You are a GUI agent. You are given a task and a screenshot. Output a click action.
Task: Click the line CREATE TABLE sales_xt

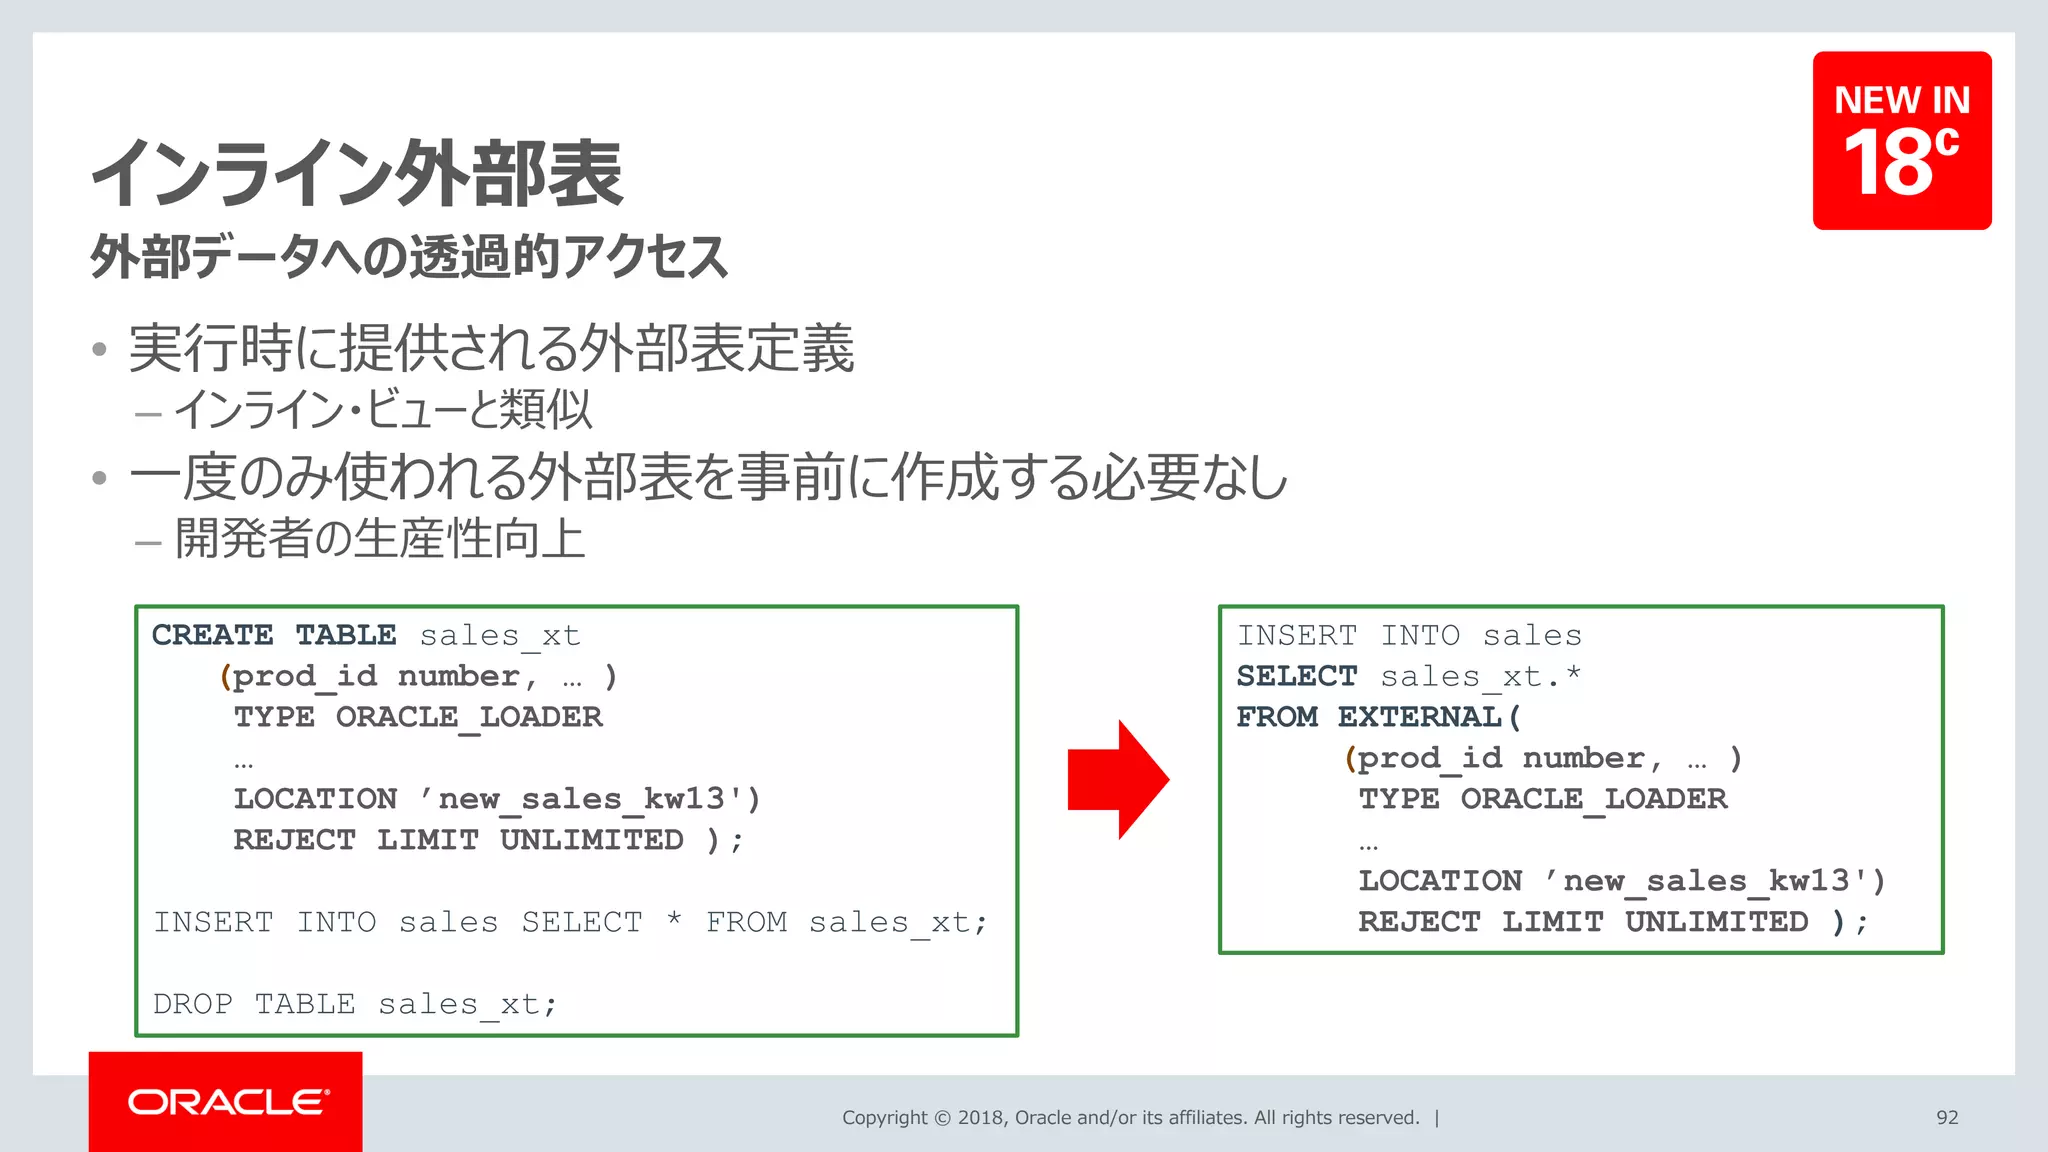pyautogui.click(x=366, y=636)
